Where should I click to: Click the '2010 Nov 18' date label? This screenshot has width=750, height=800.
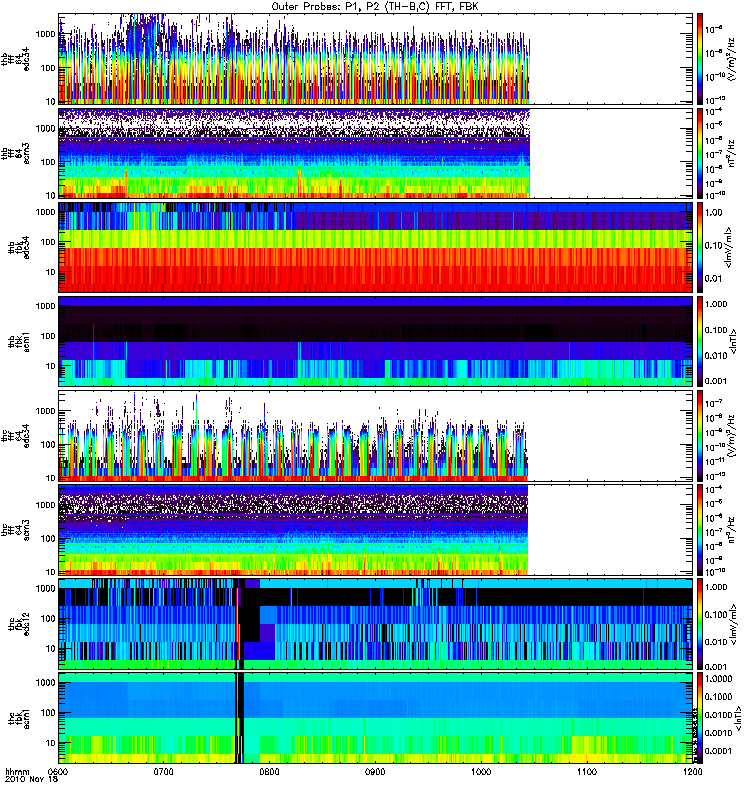pos(31,780)
